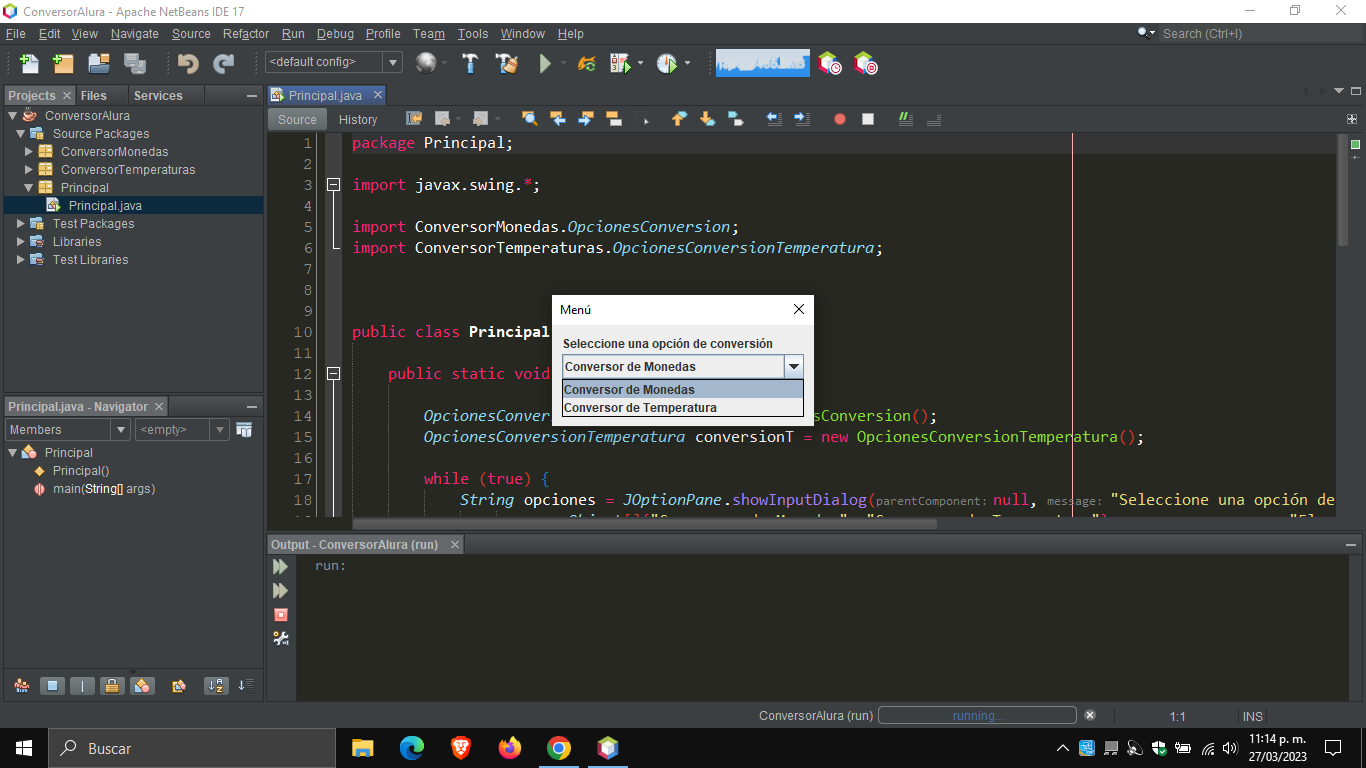Click the Build Project hammer icon
The height and width of the screenshot is (768, 1366).
pos(470,63)
